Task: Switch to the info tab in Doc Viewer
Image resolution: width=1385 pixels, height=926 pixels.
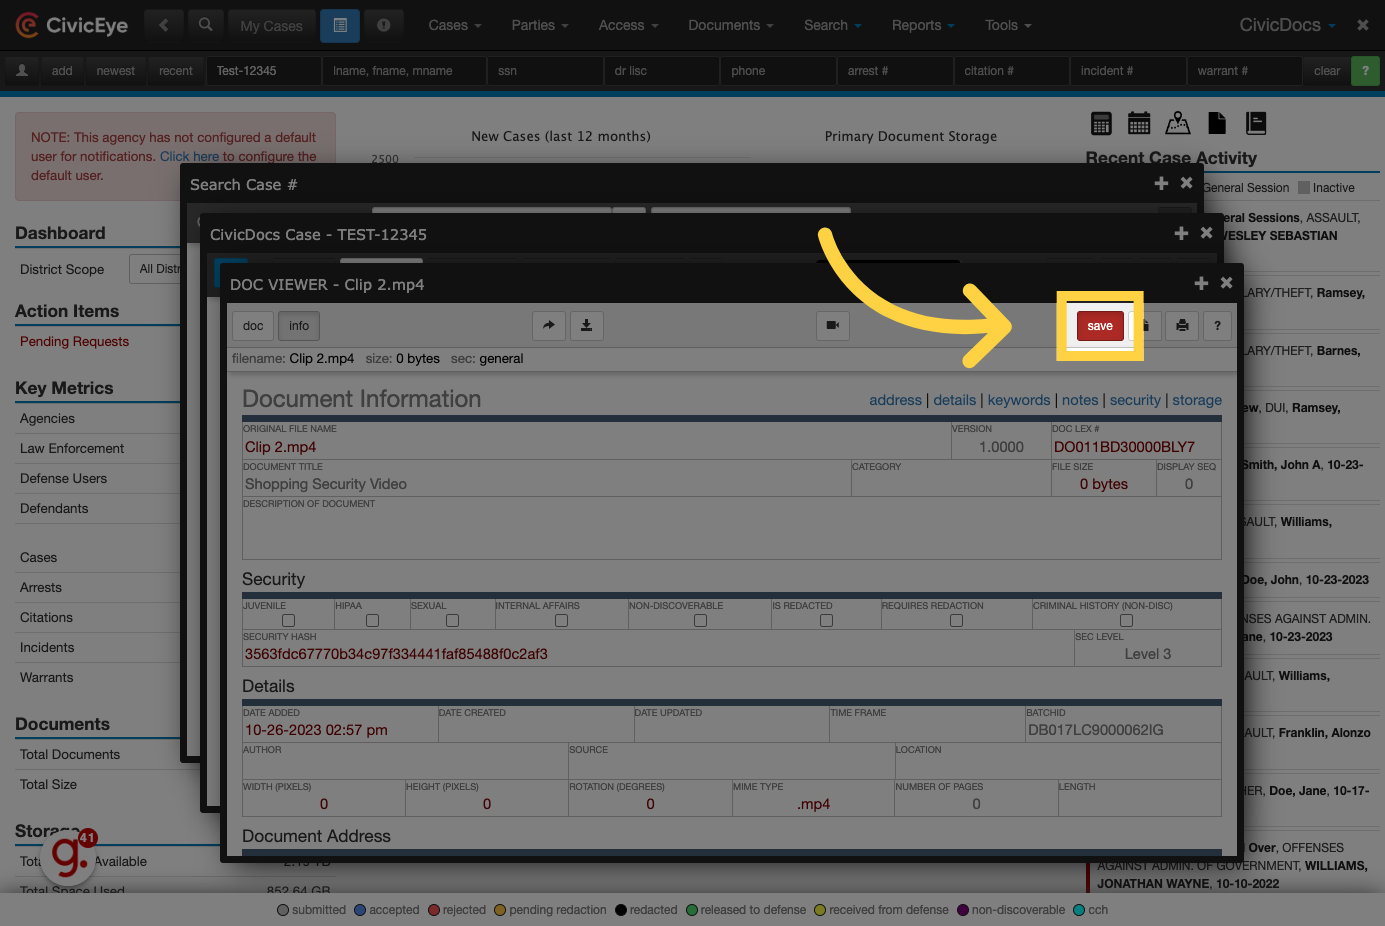Action: pyautogui.click(x=299, y=326)
